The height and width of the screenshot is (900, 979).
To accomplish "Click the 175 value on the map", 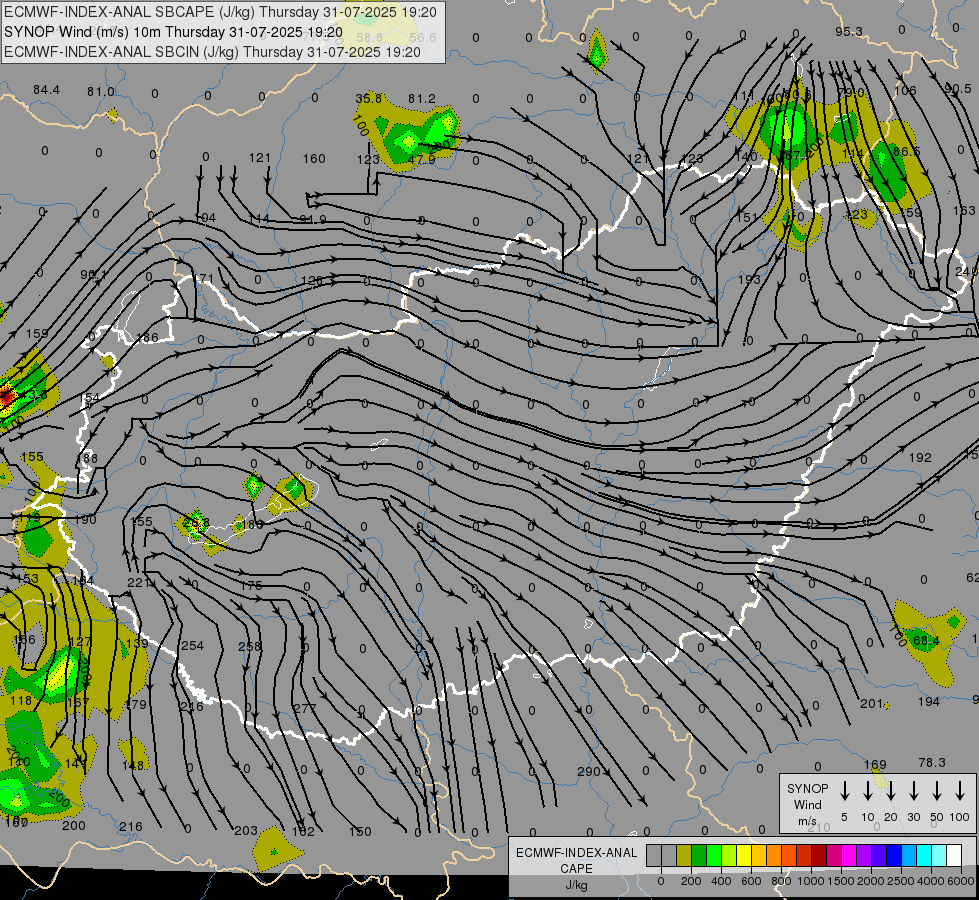I will pos(251,586).
